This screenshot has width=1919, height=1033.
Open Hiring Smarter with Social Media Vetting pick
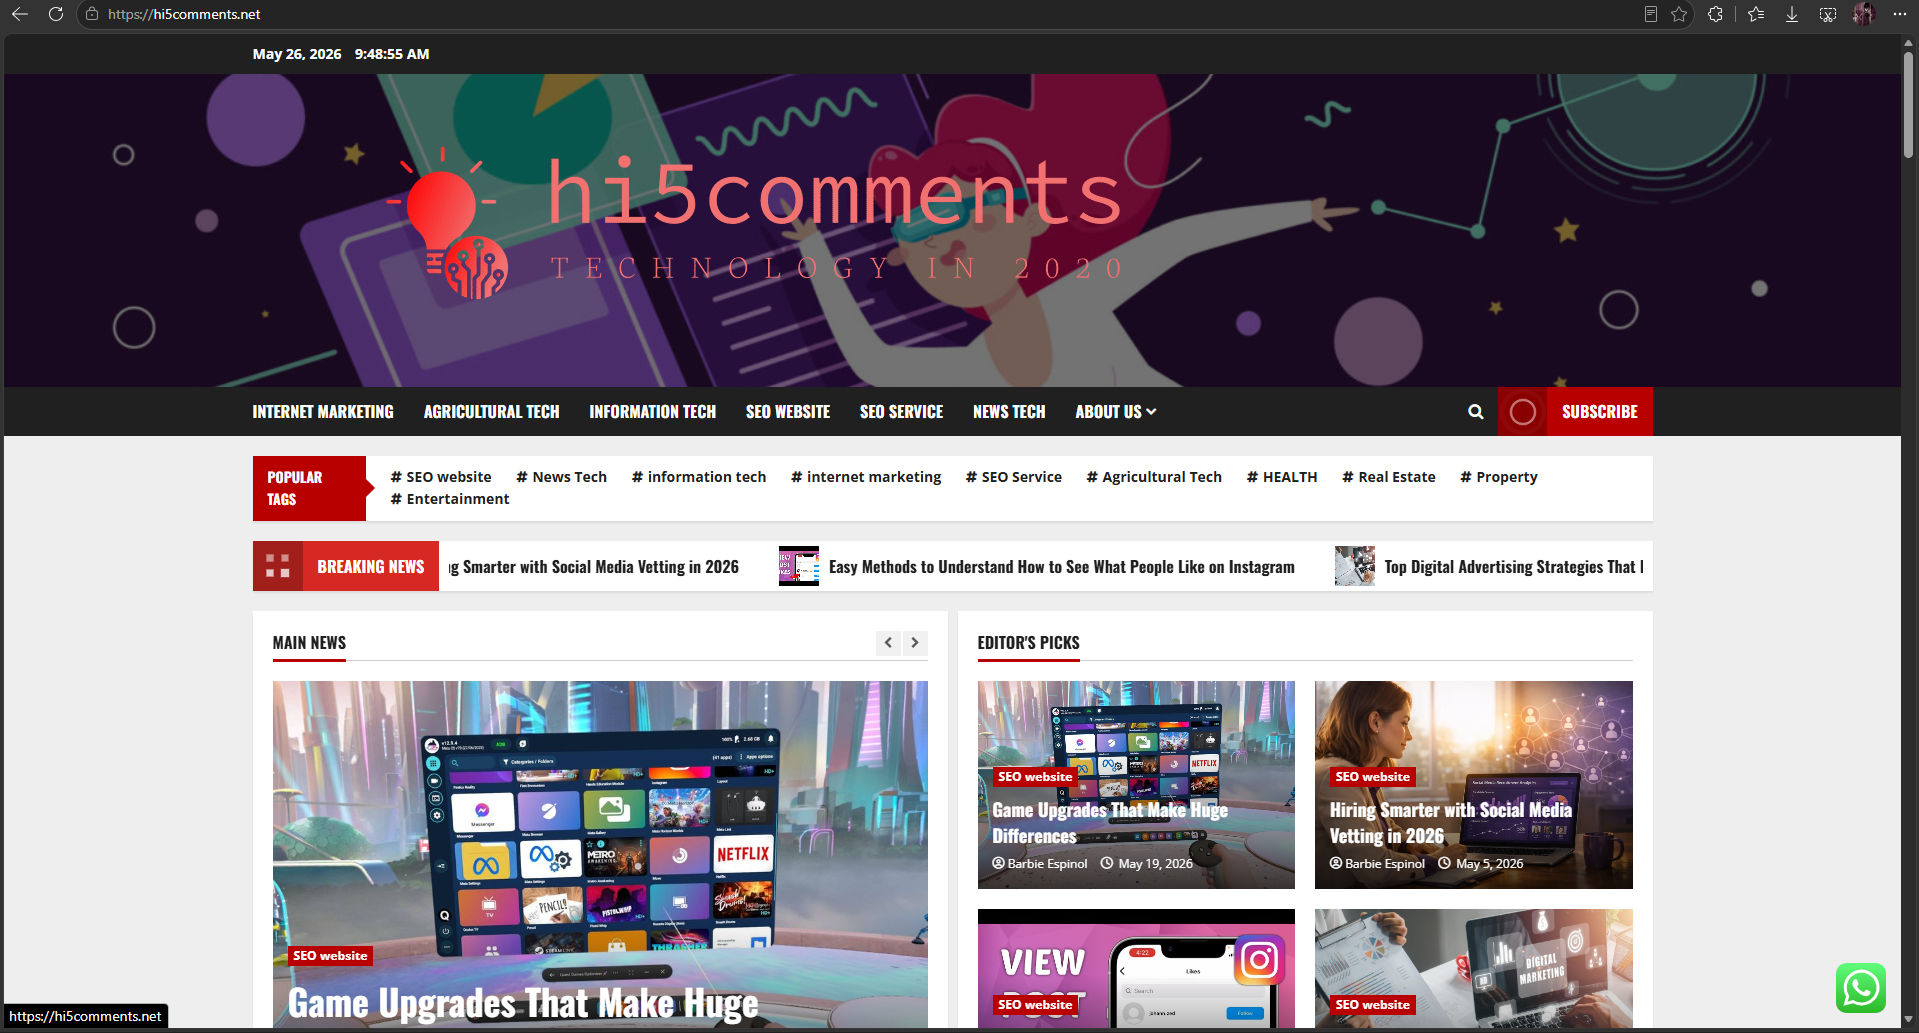(1450, 823)
